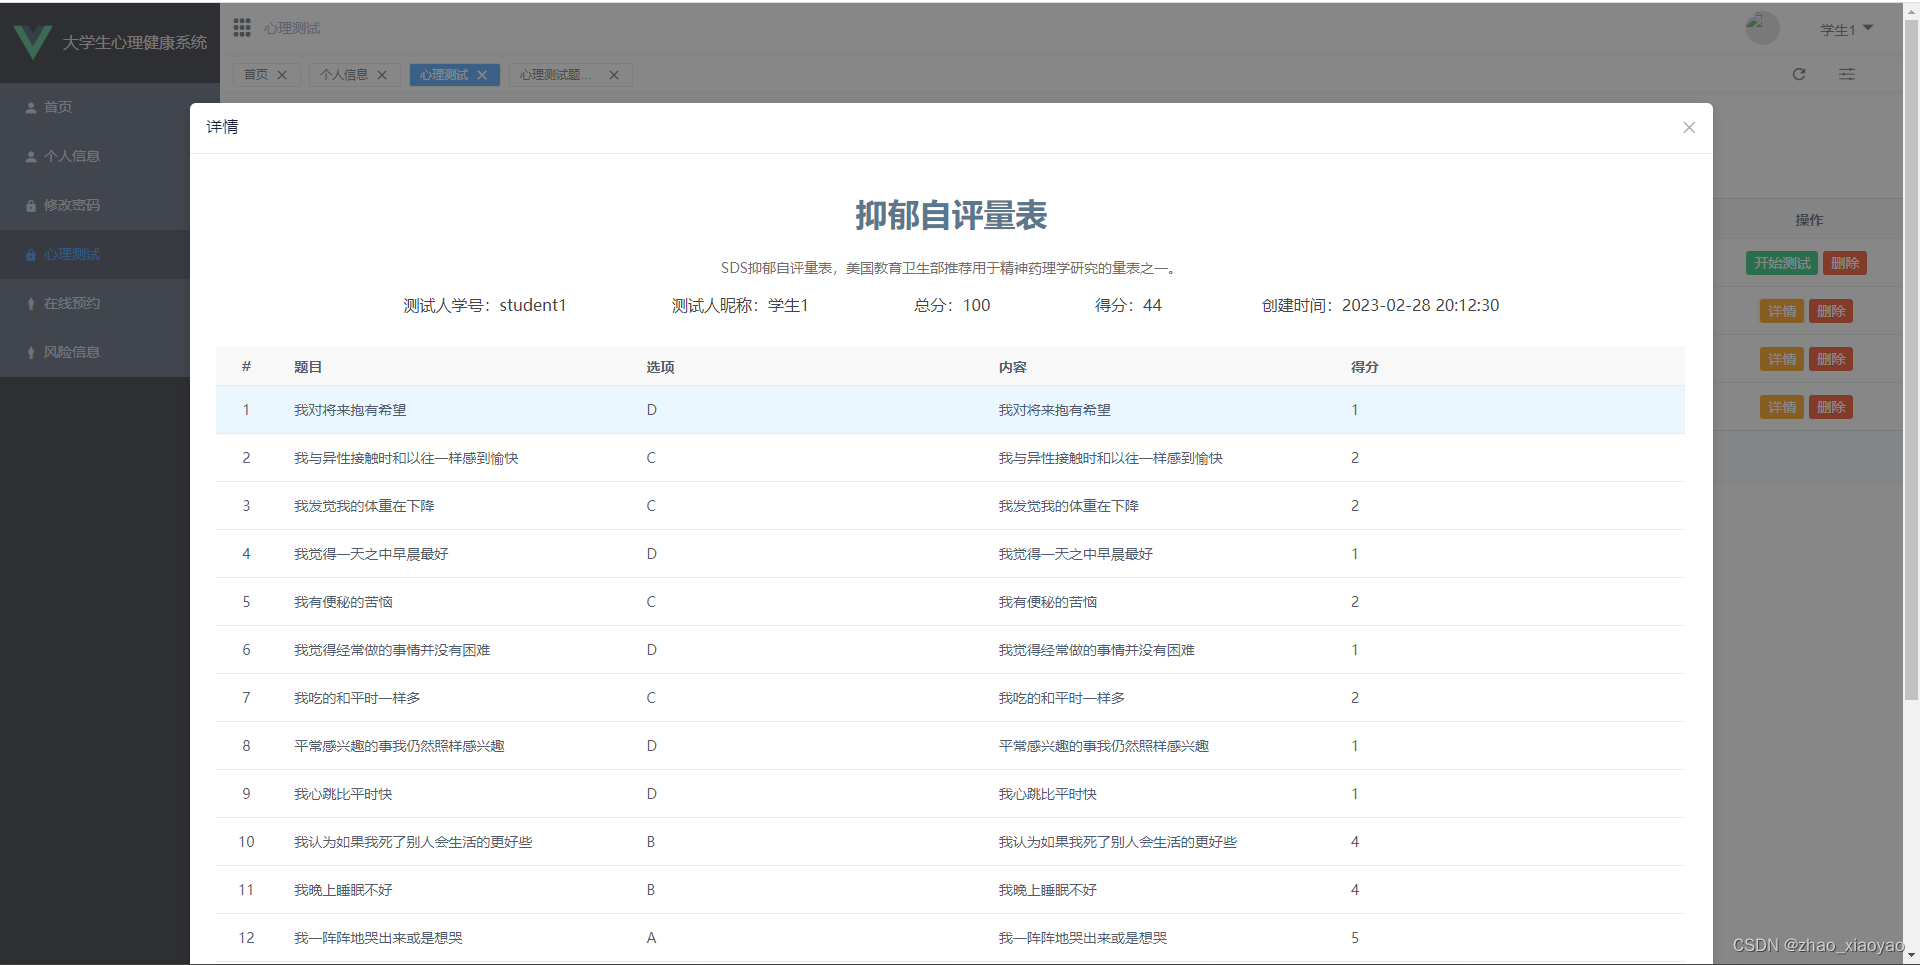Image resolution: width=1920 pixels, height=965 pixels.
Task: Click the 内容 cell 我晚上睡眠不好
Action: coord(1047,890)
